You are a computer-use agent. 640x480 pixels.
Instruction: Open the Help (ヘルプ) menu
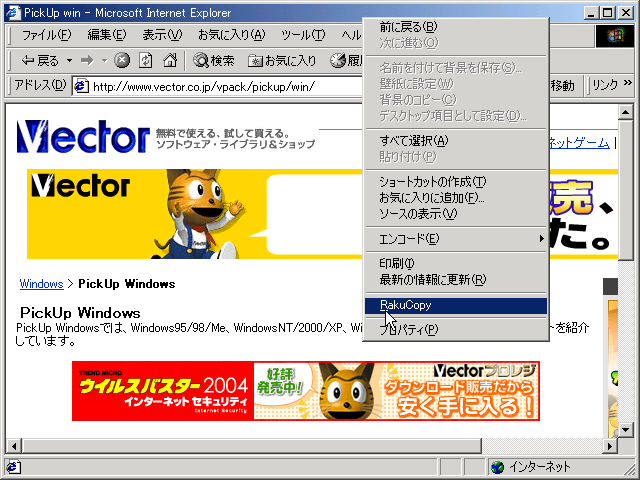(351, 35)
